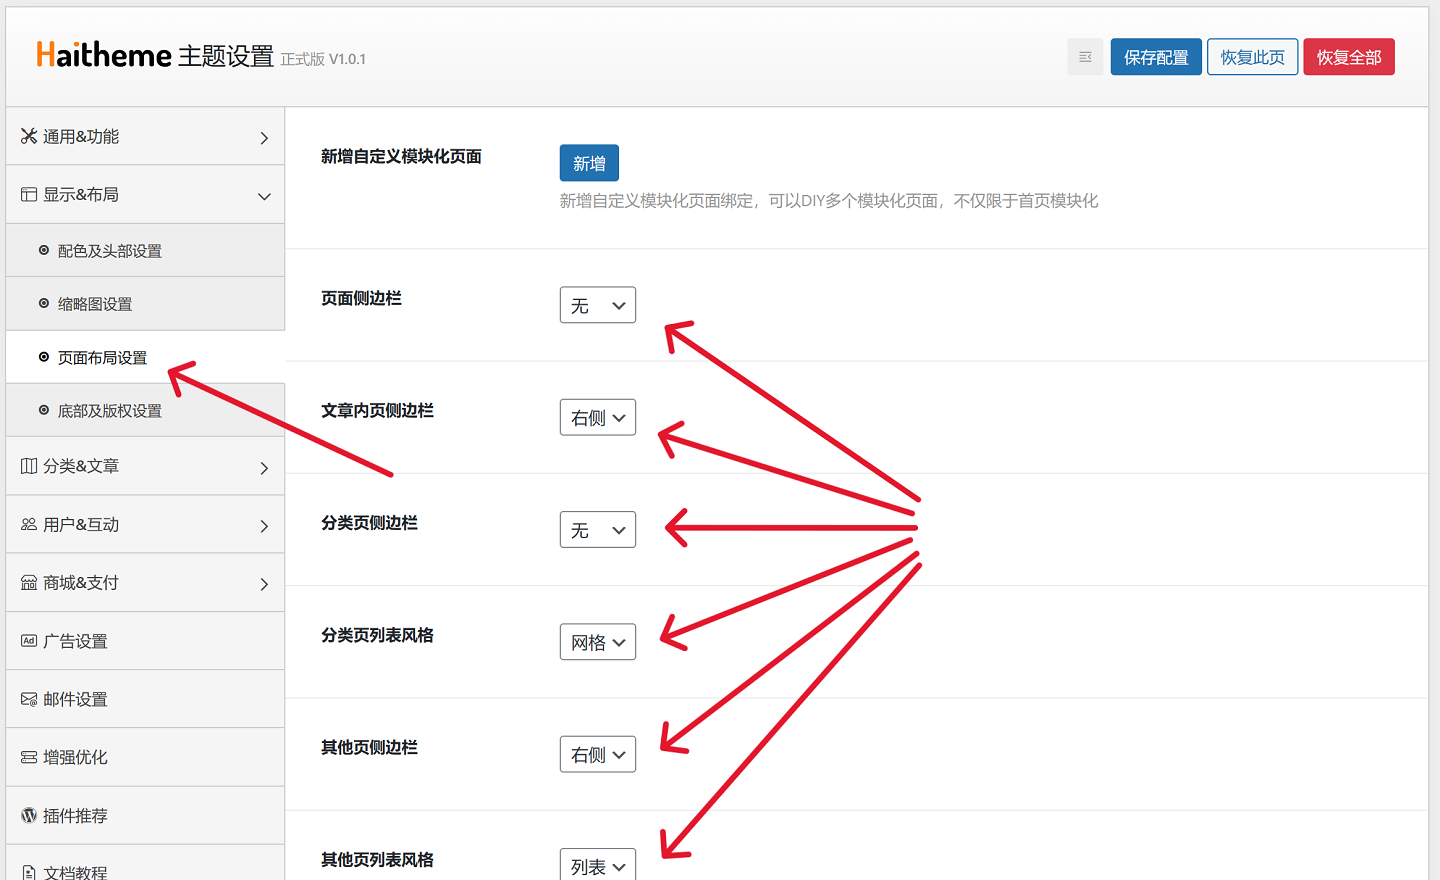Click the 保存配置 button
The image size is (1440, 880).
pos(1156,57)
